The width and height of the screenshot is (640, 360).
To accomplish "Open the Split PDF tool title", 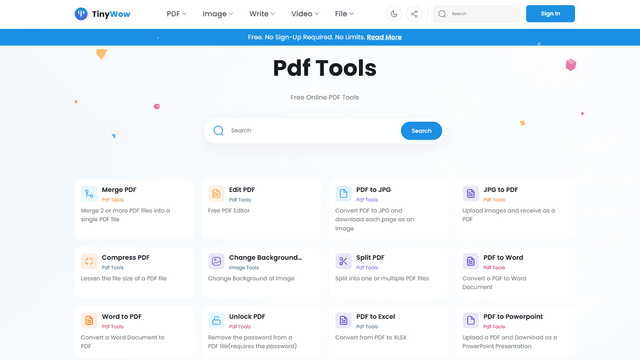I will coord(370,258).
